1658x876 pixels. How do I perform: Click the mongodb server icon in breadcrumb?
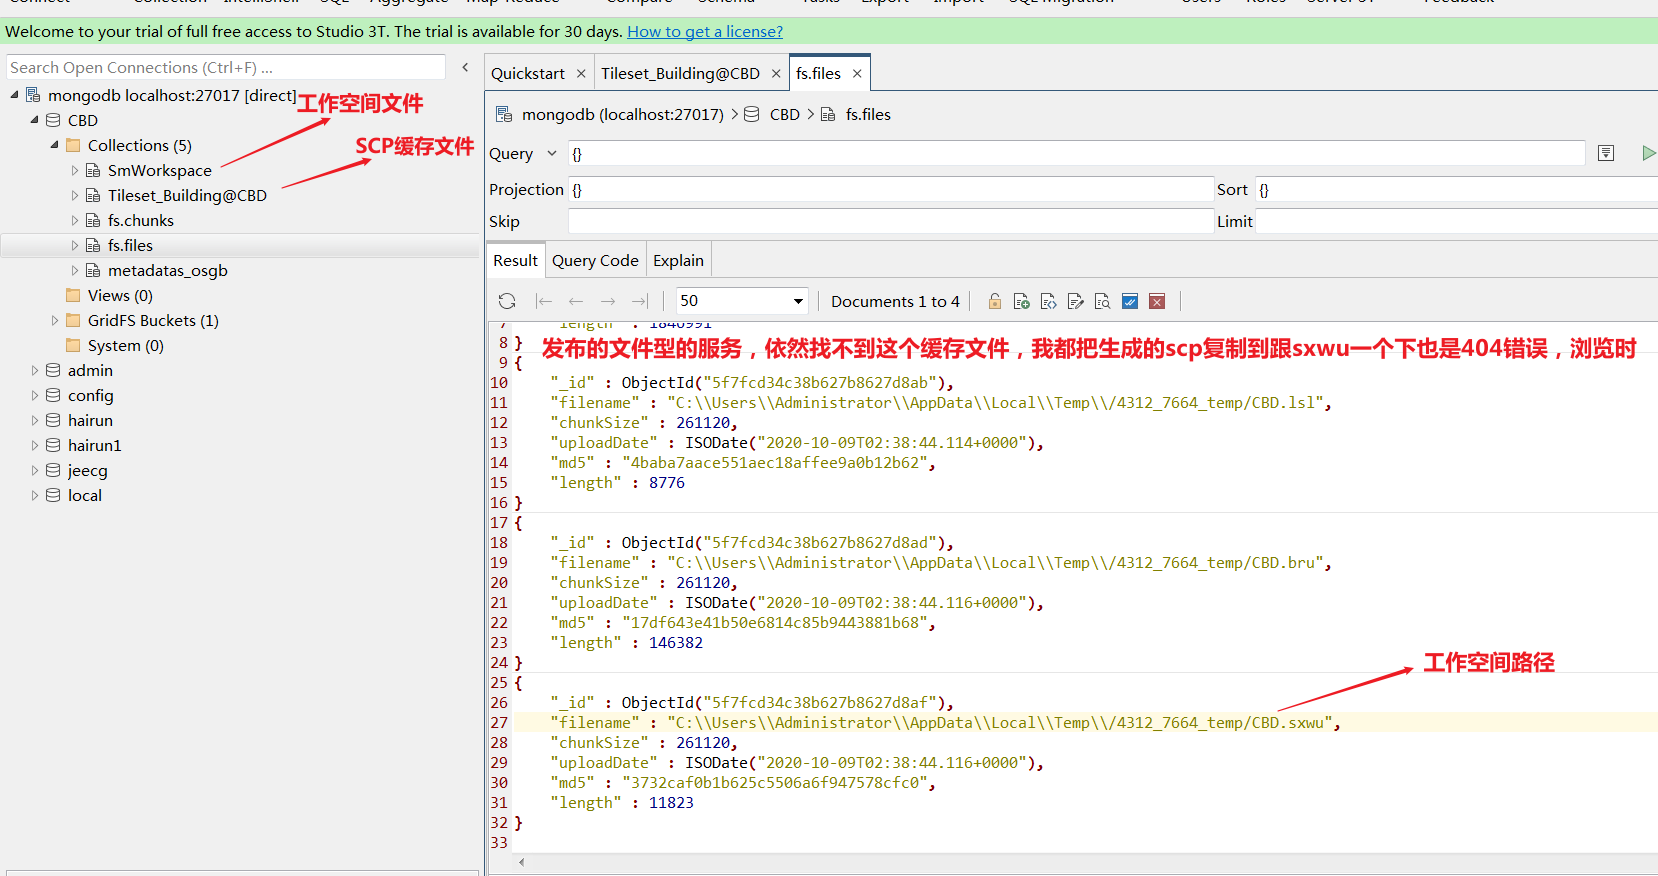click(x=504, y=114)
